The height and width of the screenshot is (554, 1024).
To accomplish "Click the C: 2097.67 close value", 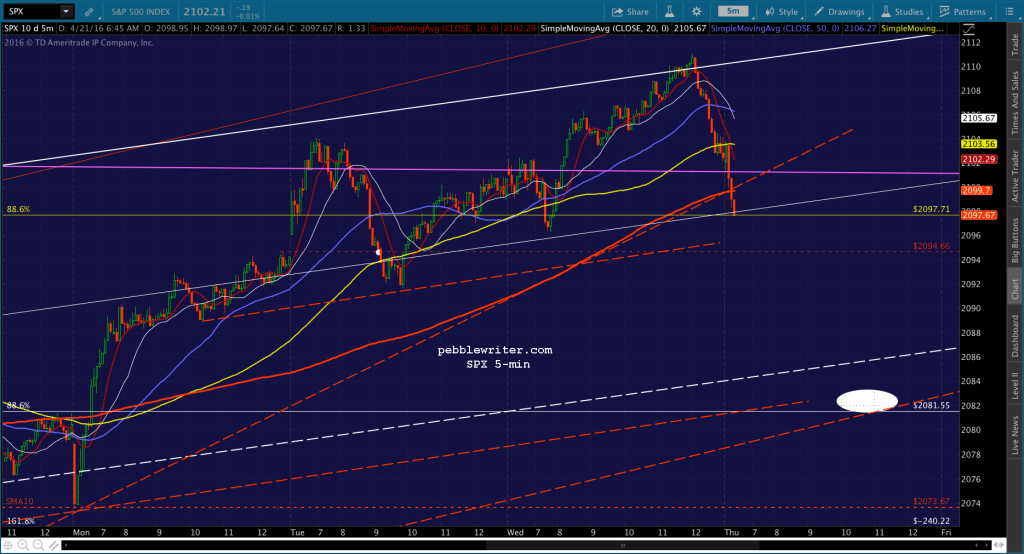I will (x=310, y=29).
